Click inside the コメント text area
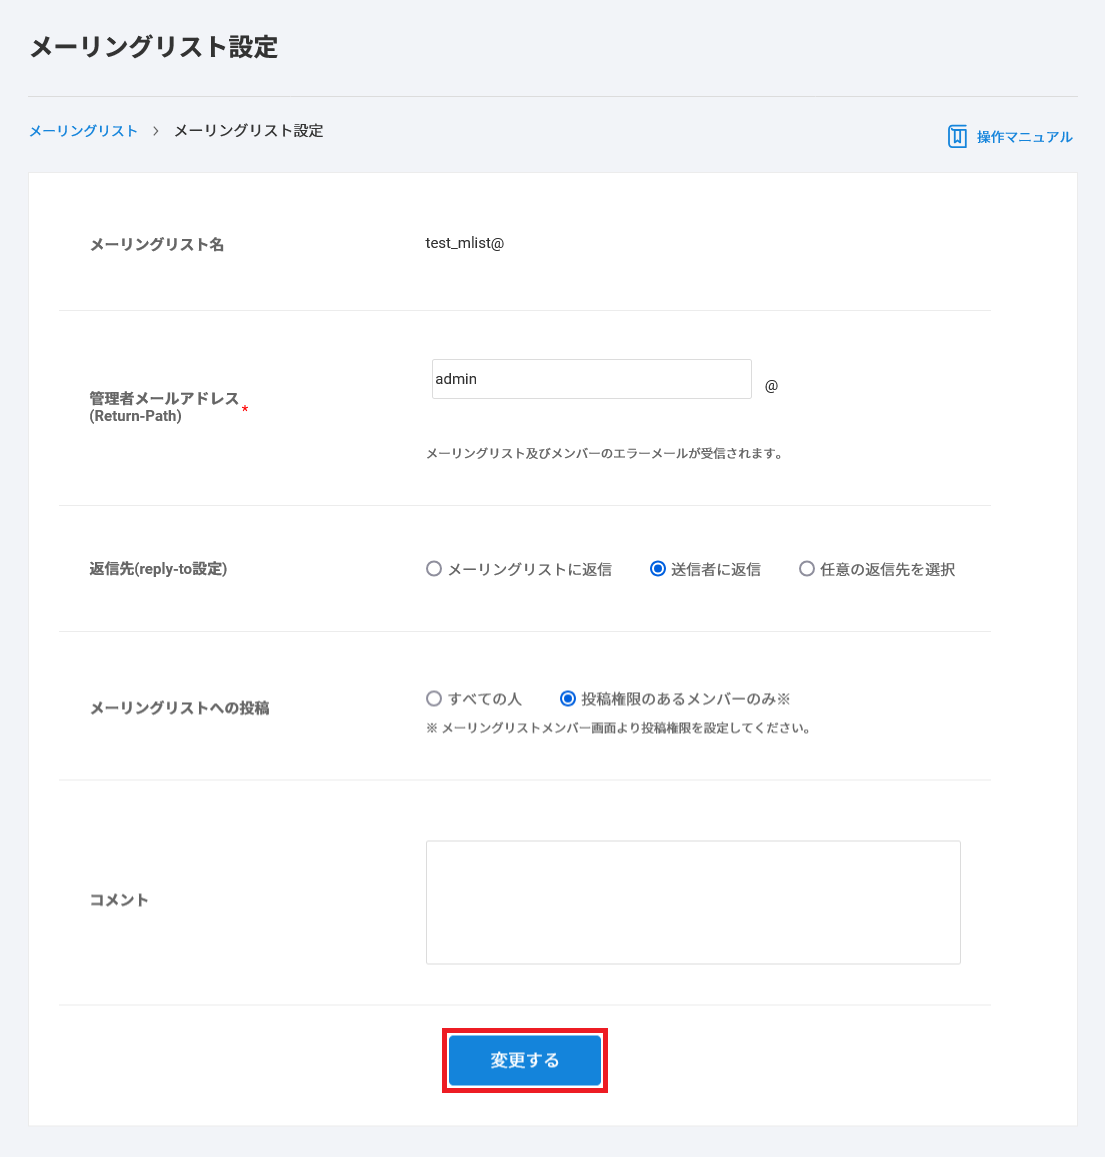This screenshot has height=1157, width=1105. [x=692, y=902]
